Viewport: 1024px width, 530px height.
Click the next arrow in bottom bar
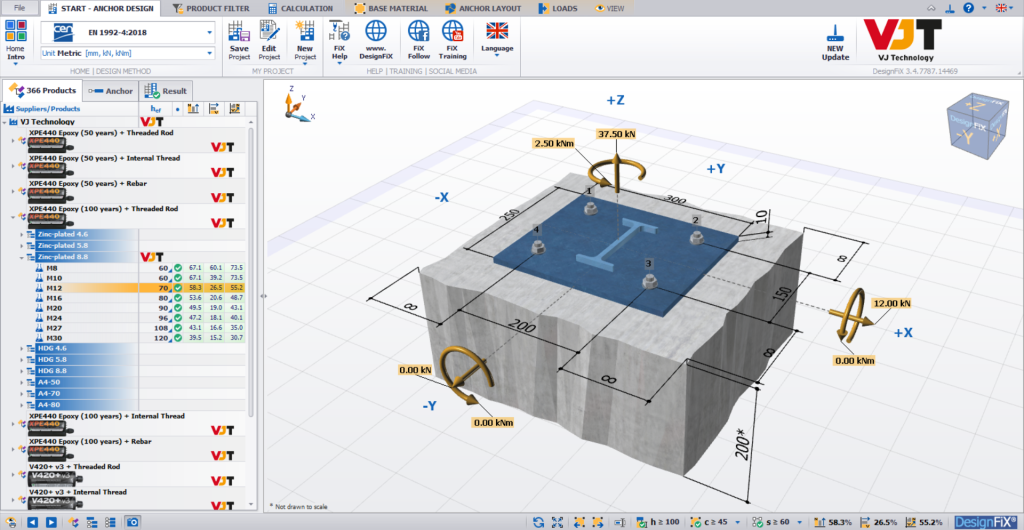pos(50,522)
